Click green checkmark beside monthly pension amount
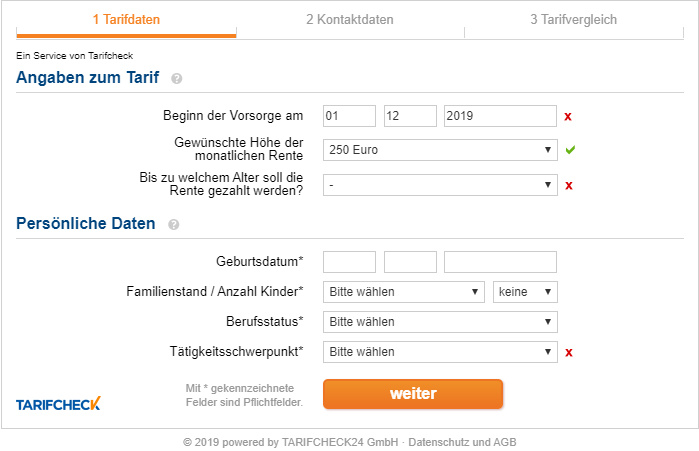Screen dimensions: 699x451 pyautogui.click(x=570, y=150)
